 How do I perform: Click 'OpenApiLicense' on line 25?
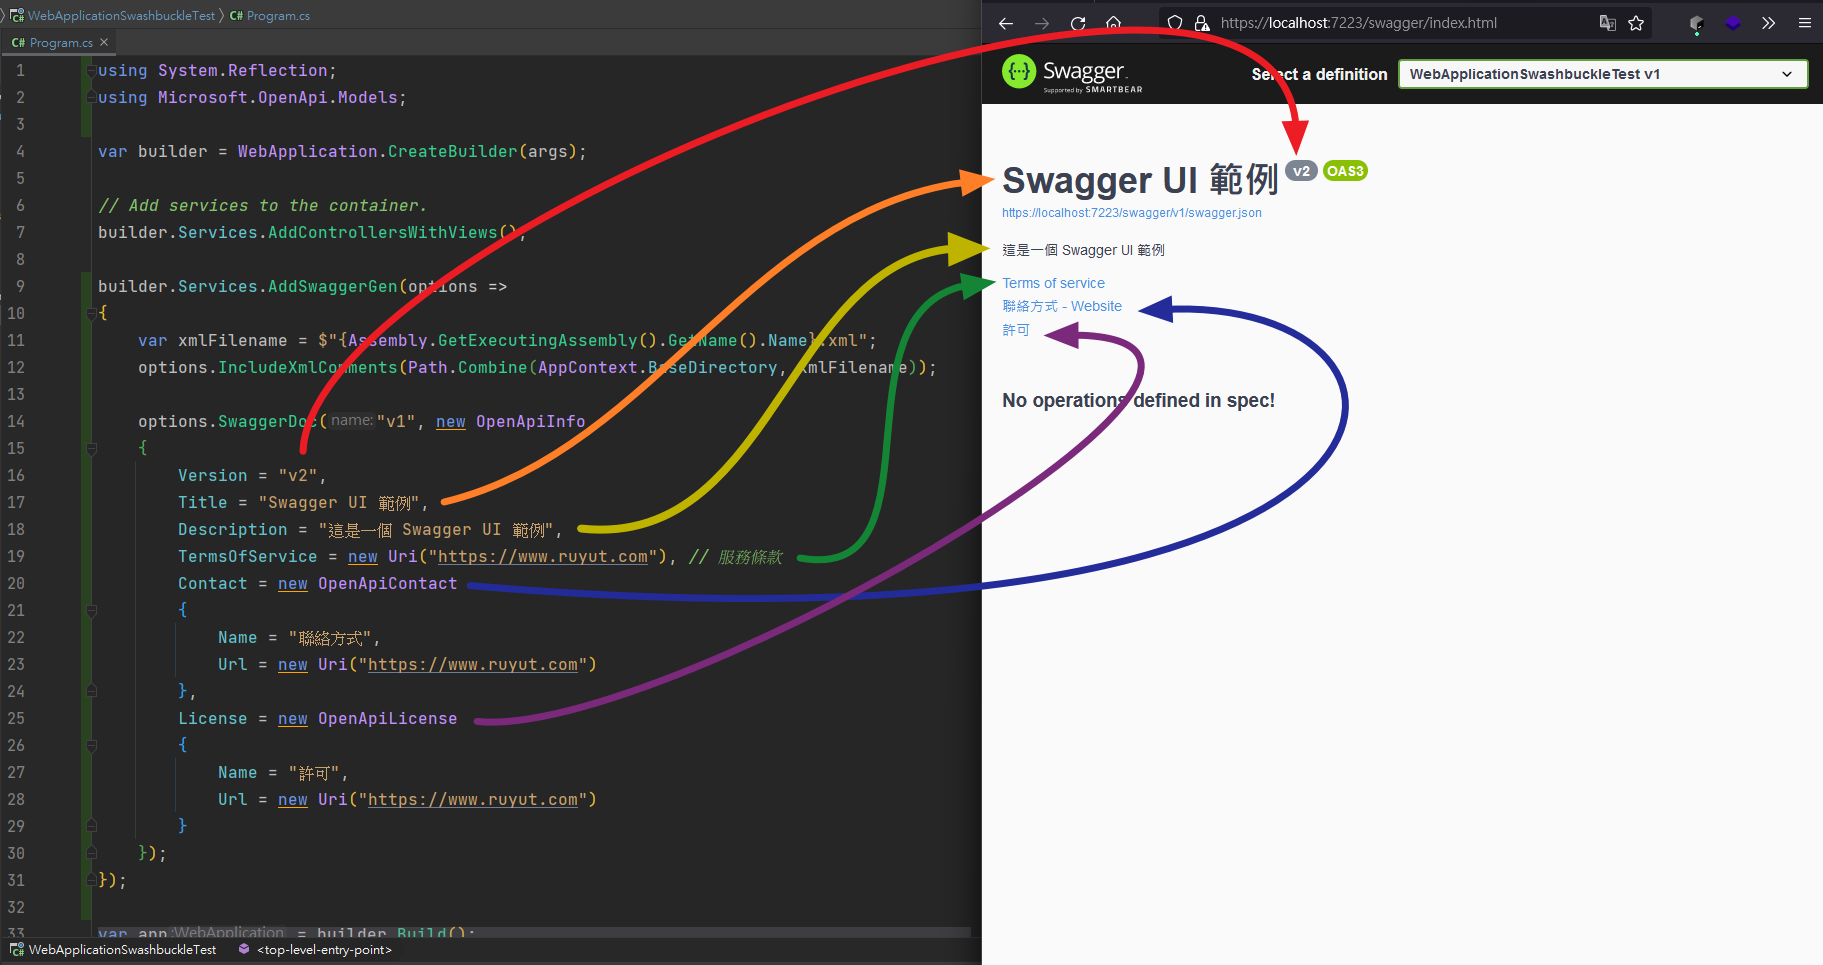(x=387, y=719)
